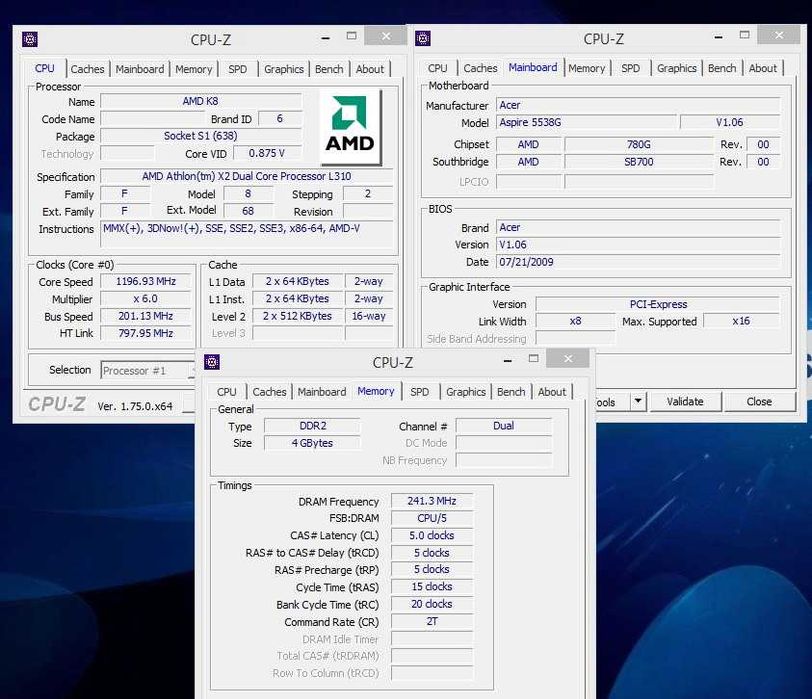Click the CPU-Z icon in the Memory window title bar
This screenshot has width=812, height=699.
212,362
